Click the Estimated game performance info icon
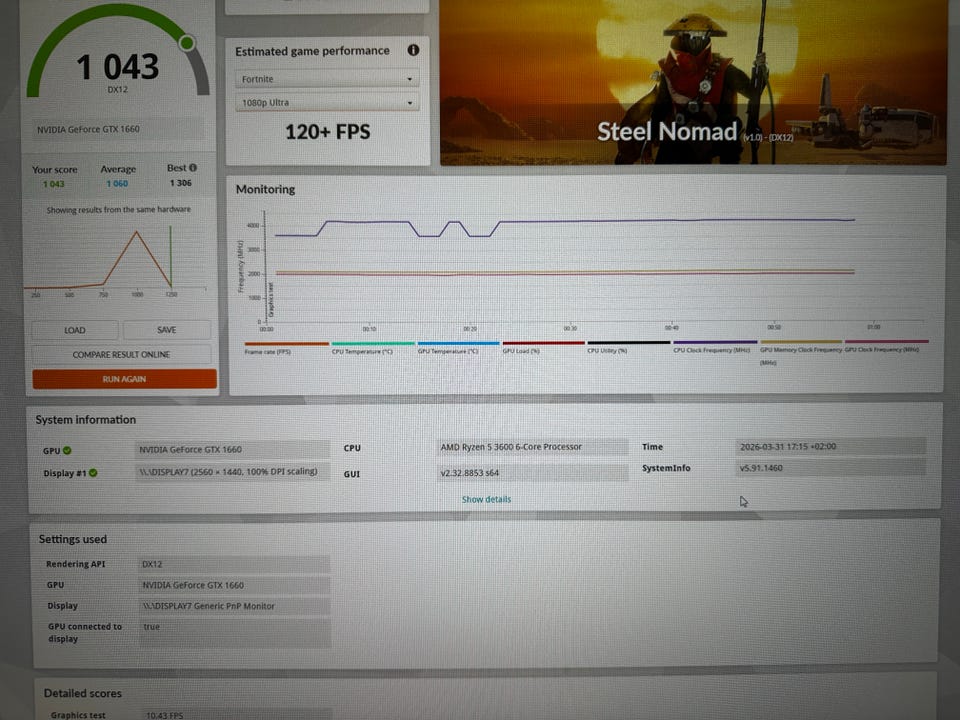 (413, 50)
